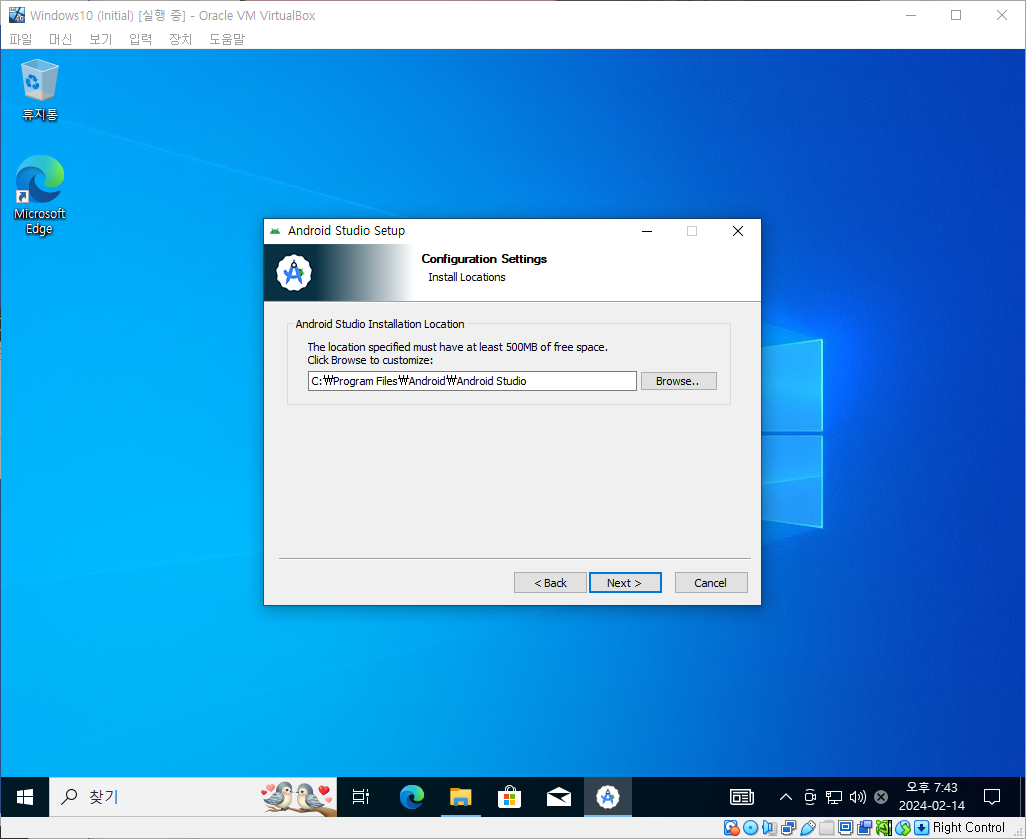Screen dimensions: 1026x839
Task: Click VirtualBox shared folders indicator
Action: tap(826, 828)
